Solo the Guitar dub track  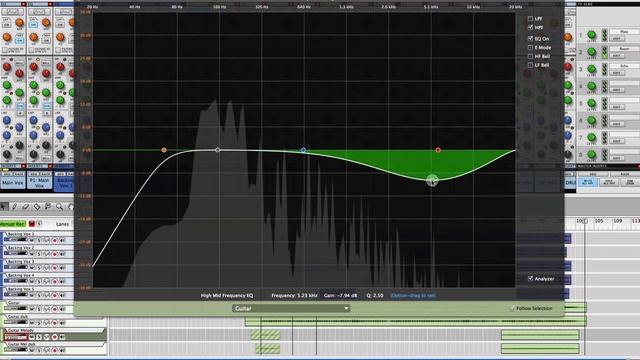pos(39,323)
